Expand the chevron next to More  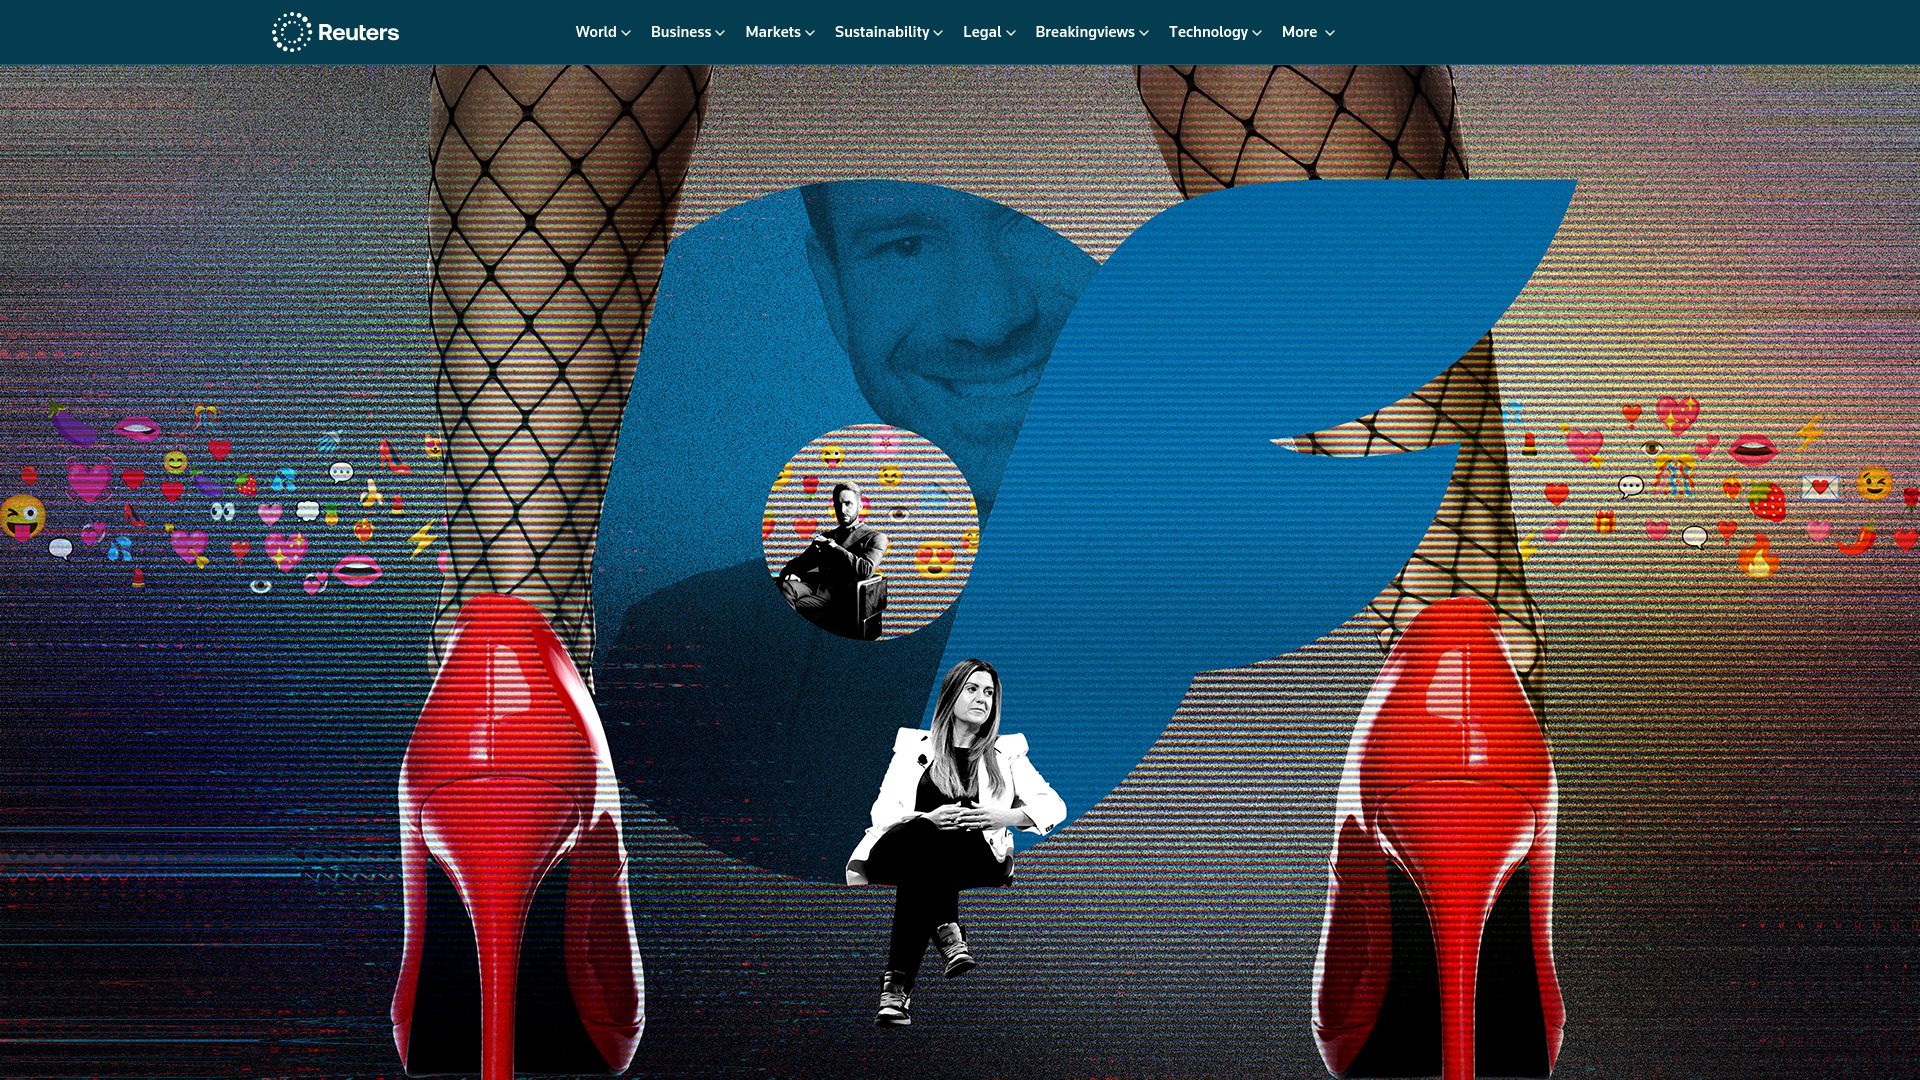1330,33
